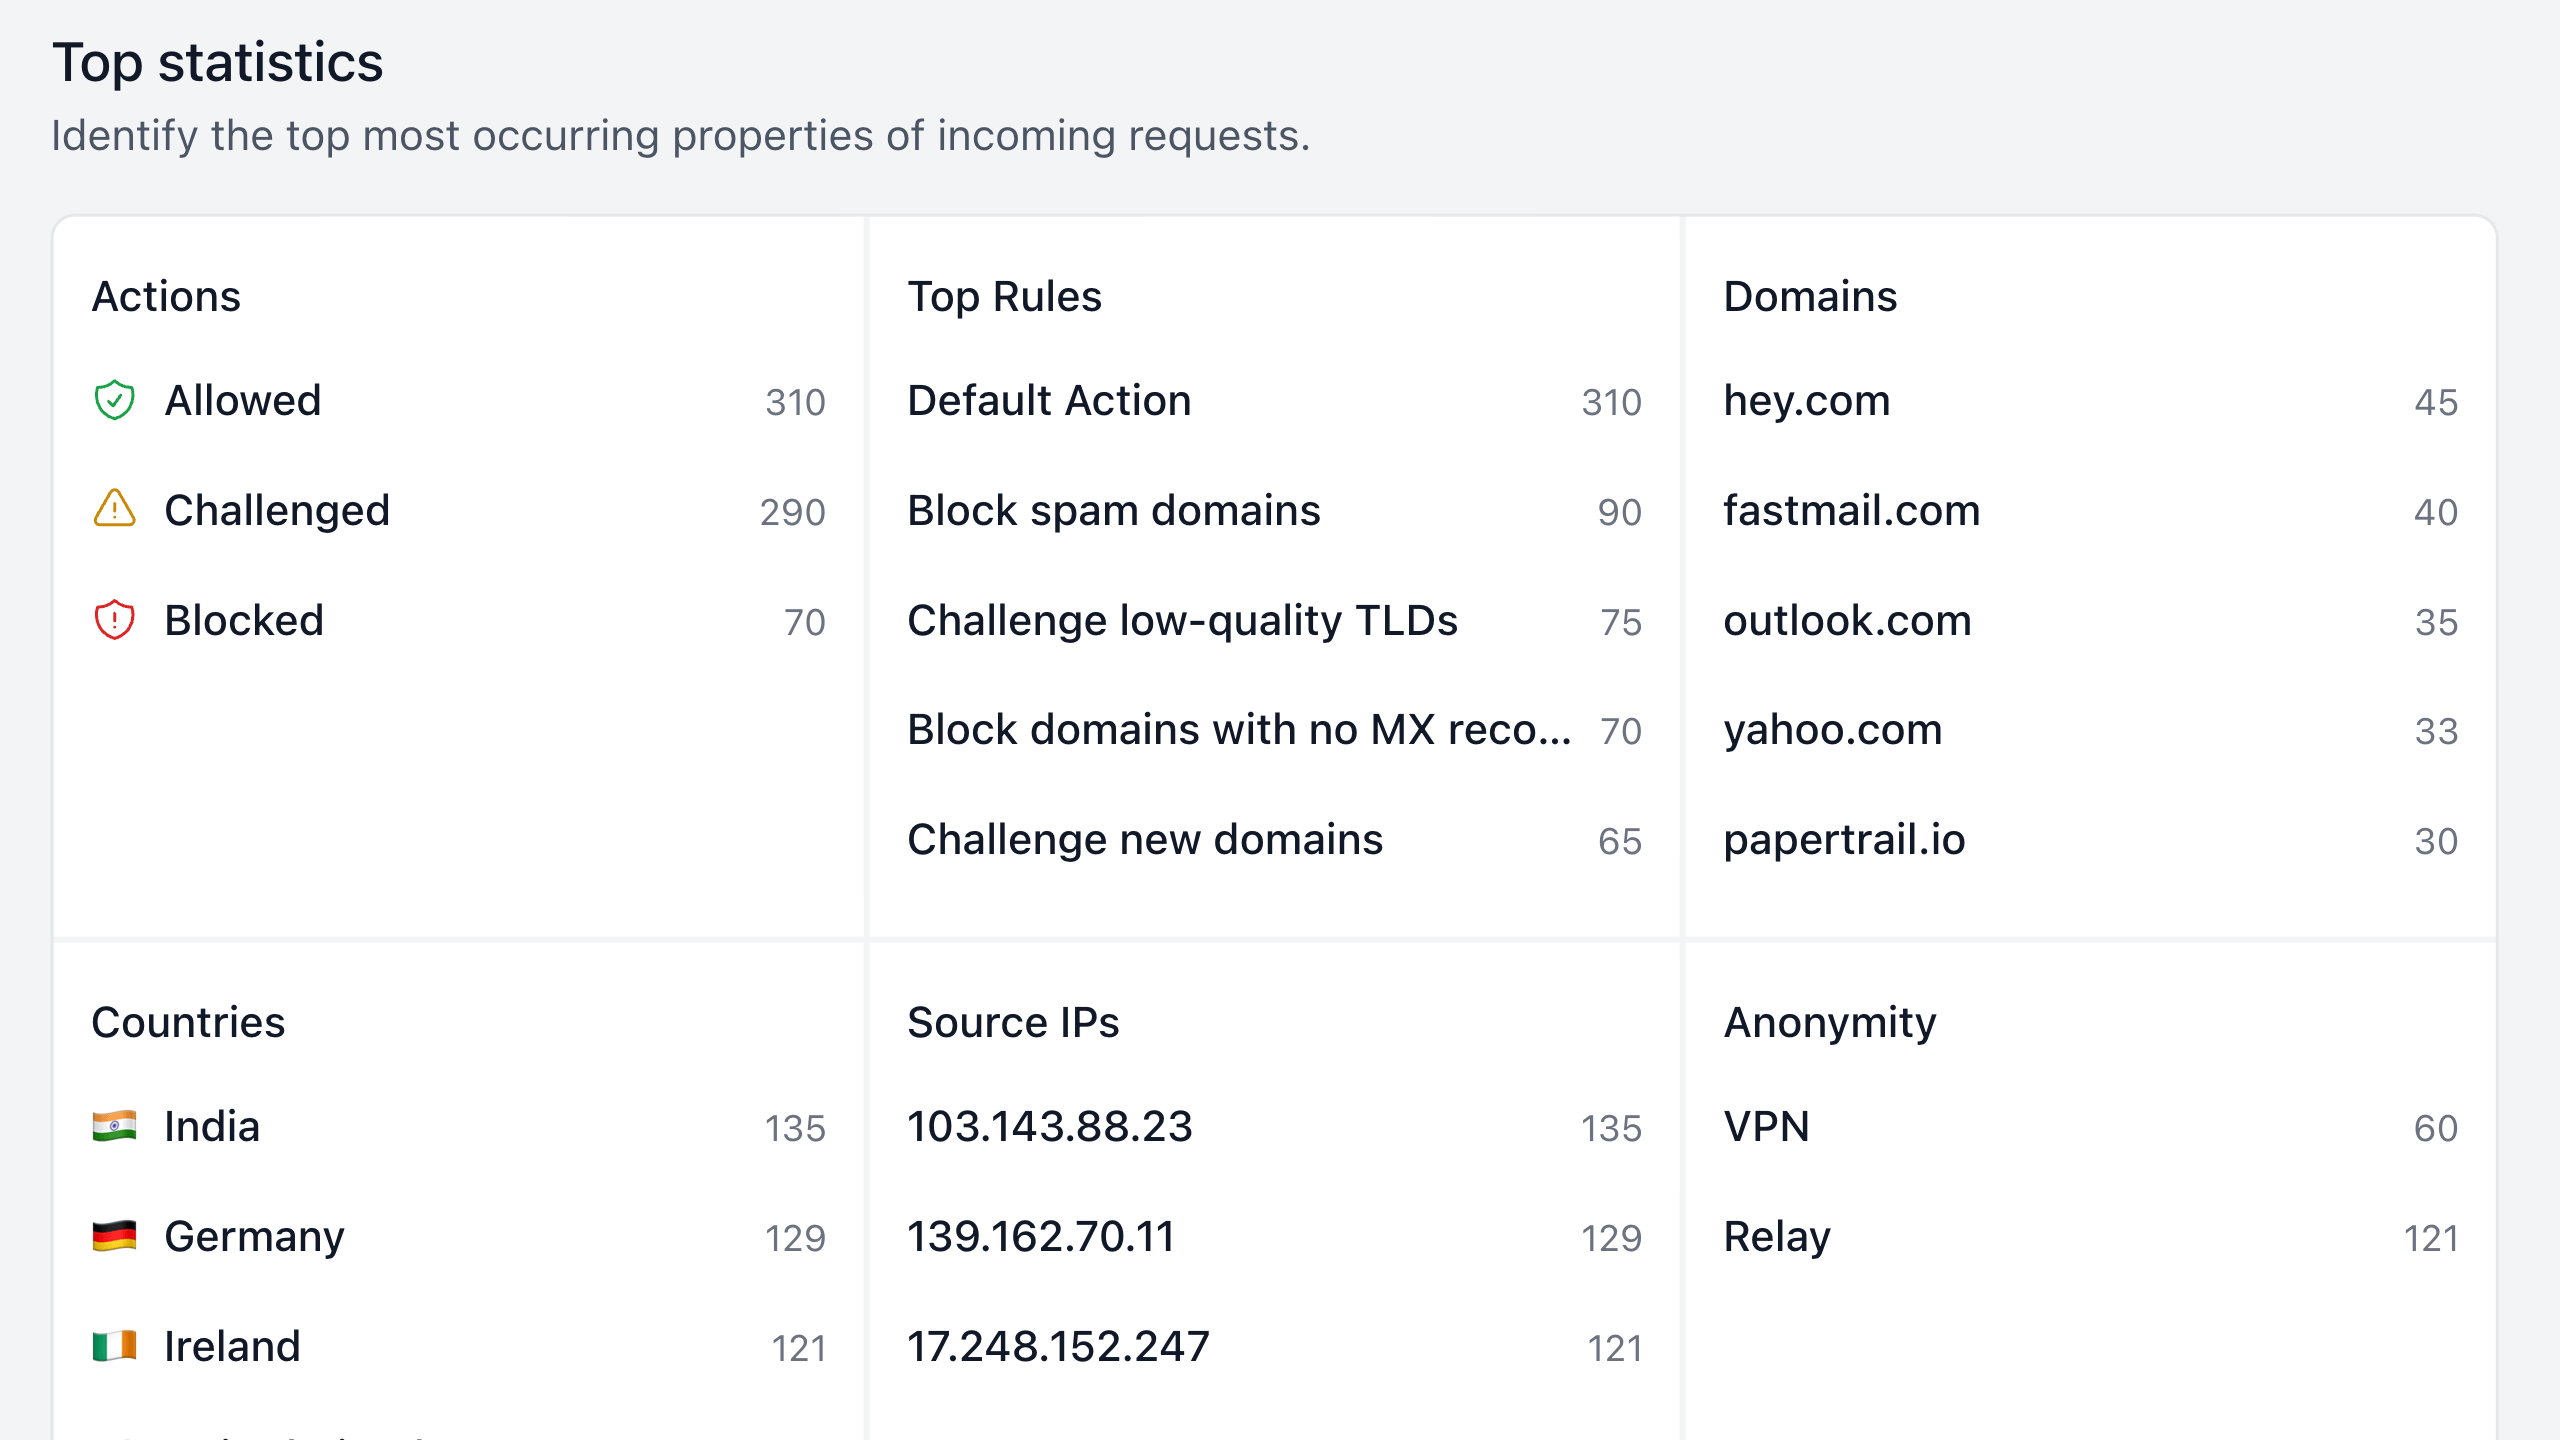Click the yahoo.com domain entry
Image resolution: width=2560 pixels, height=1440 pixels.
(x=1832, y=730)
